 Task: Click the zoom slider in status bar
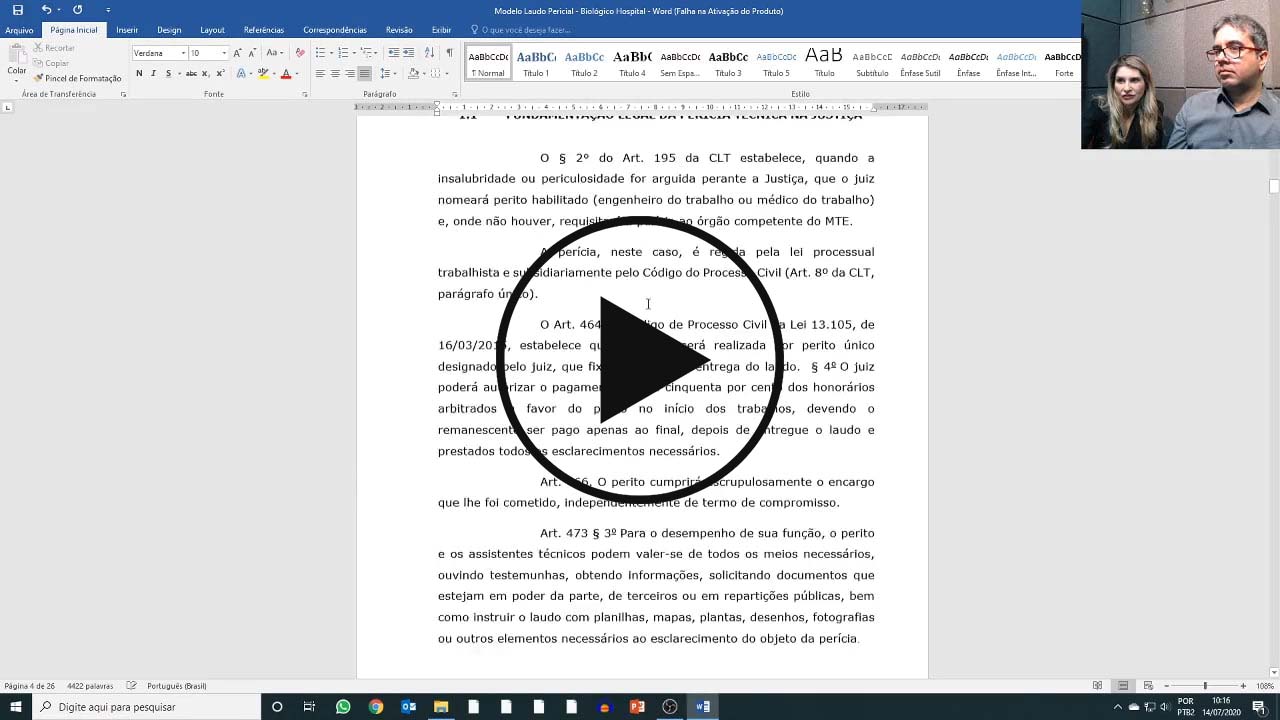pos(1204,686)
